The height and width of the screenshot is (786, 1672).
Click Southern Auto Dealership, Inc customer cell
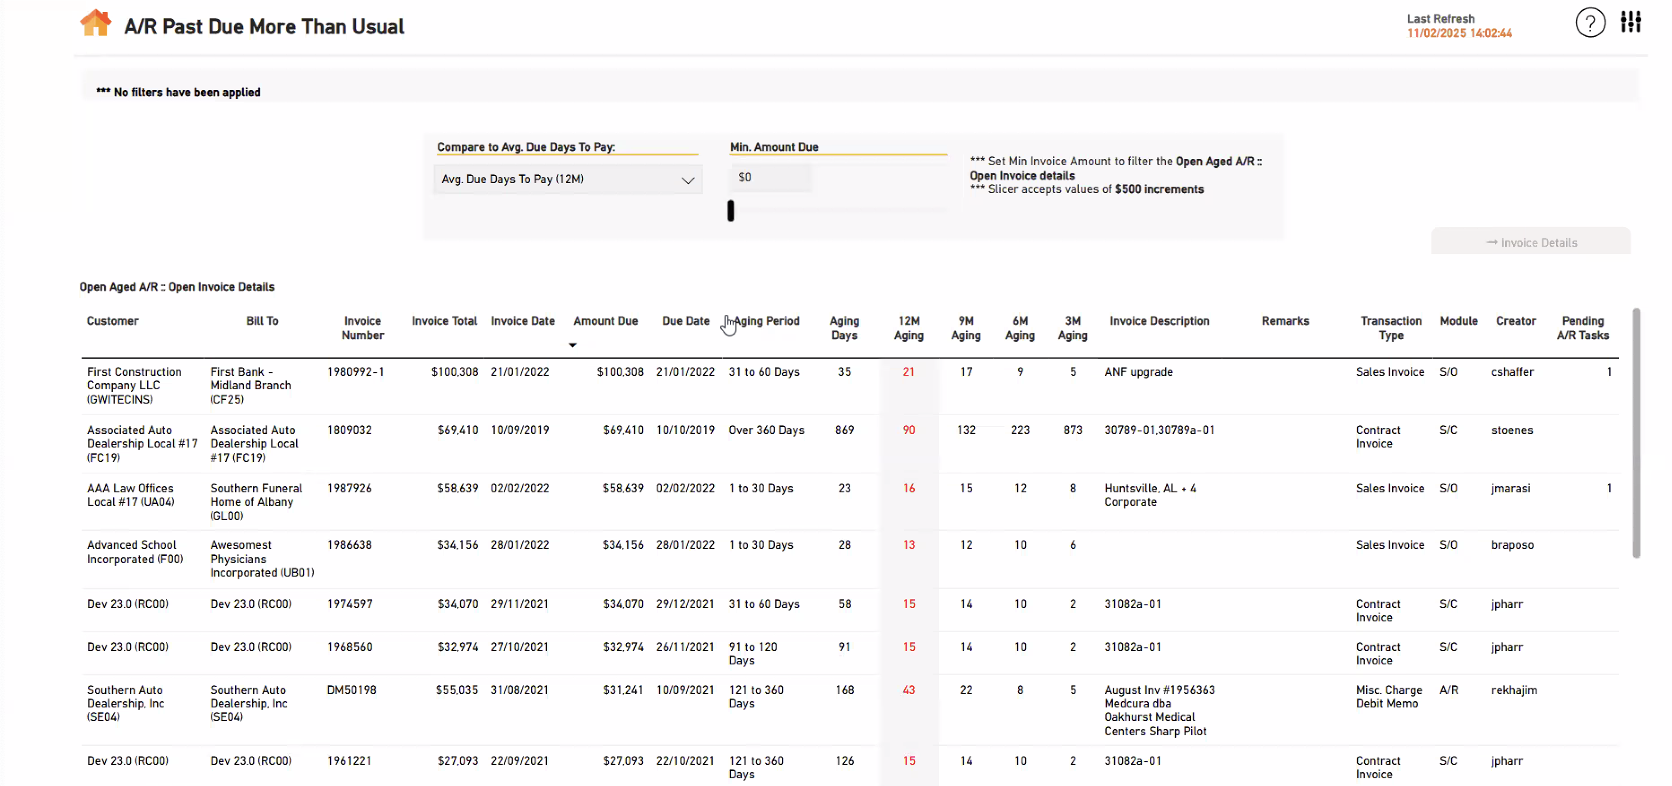126,704
